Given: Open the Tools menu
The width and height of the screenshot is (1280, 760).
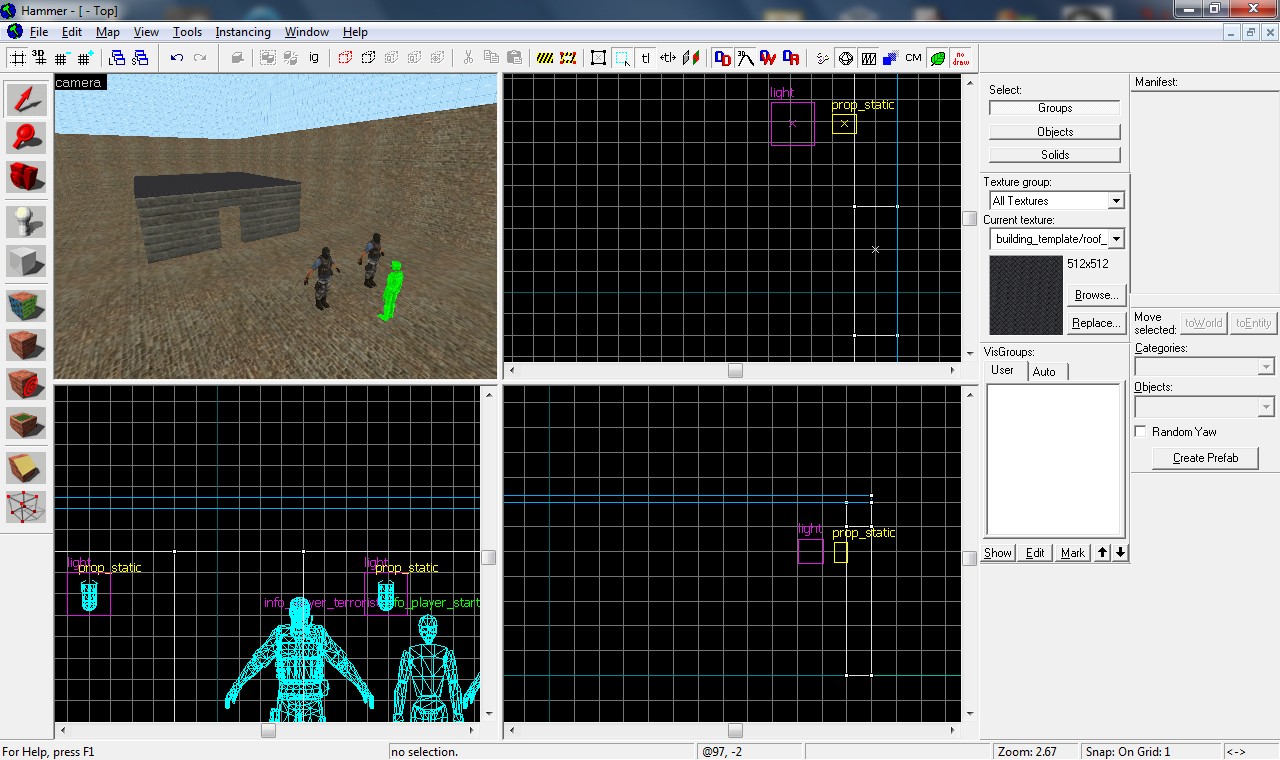Looking at the screenshot, I should coord(187,31).
